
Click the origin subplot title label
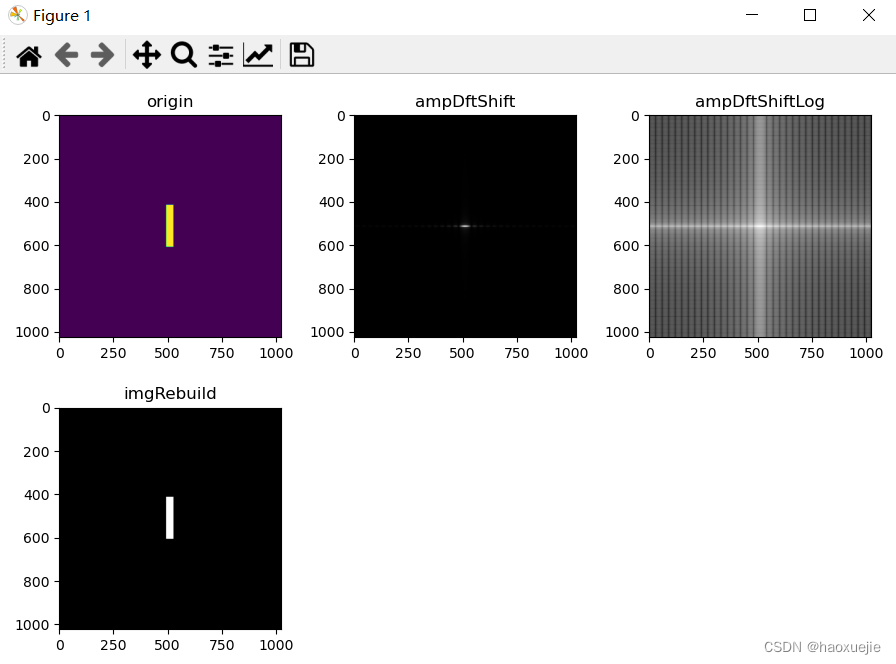point(170,101)
